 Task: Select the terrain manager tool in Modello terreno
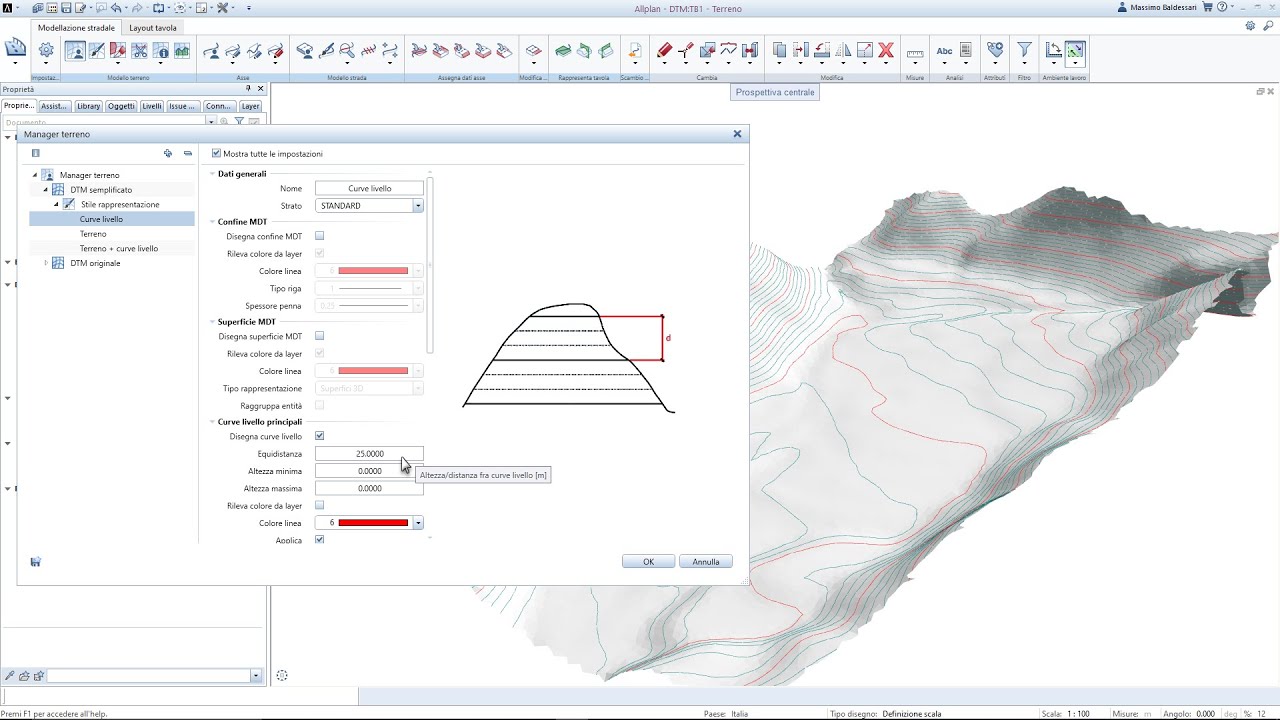[75, 51]
